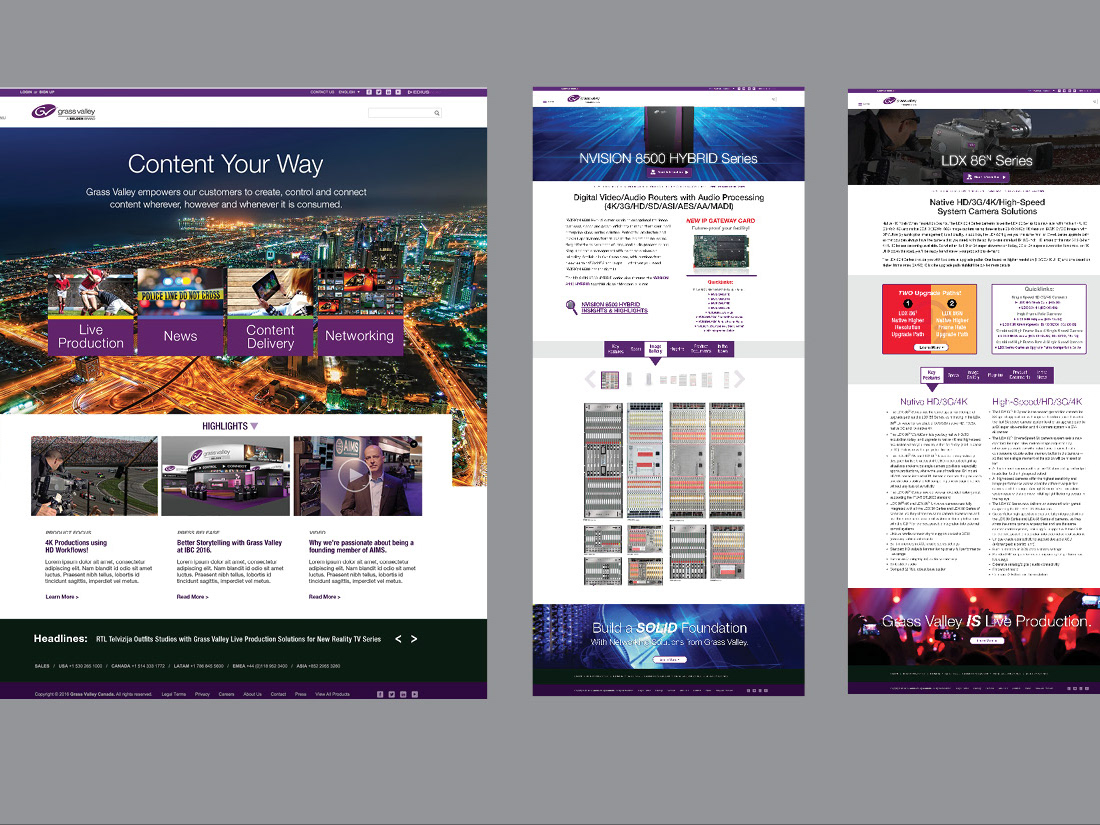Click Grass Valley logo on NVISION page

click(x=584, y=100)
